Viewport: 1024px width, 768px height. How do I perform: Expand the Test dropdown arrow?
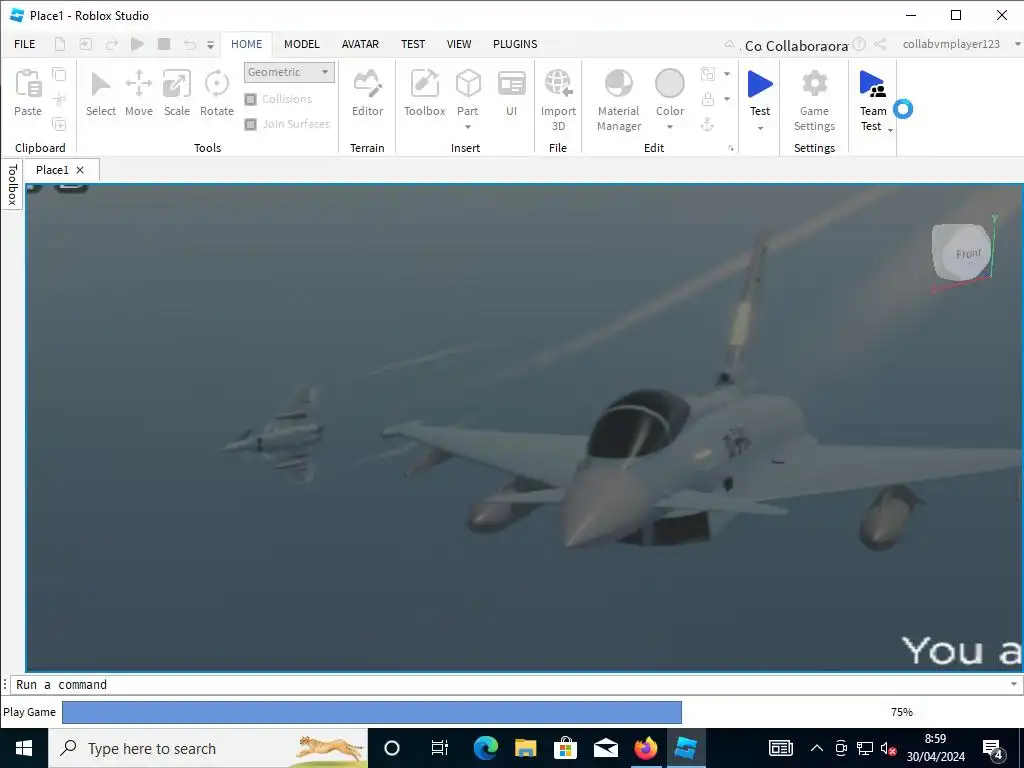(760, 128)
